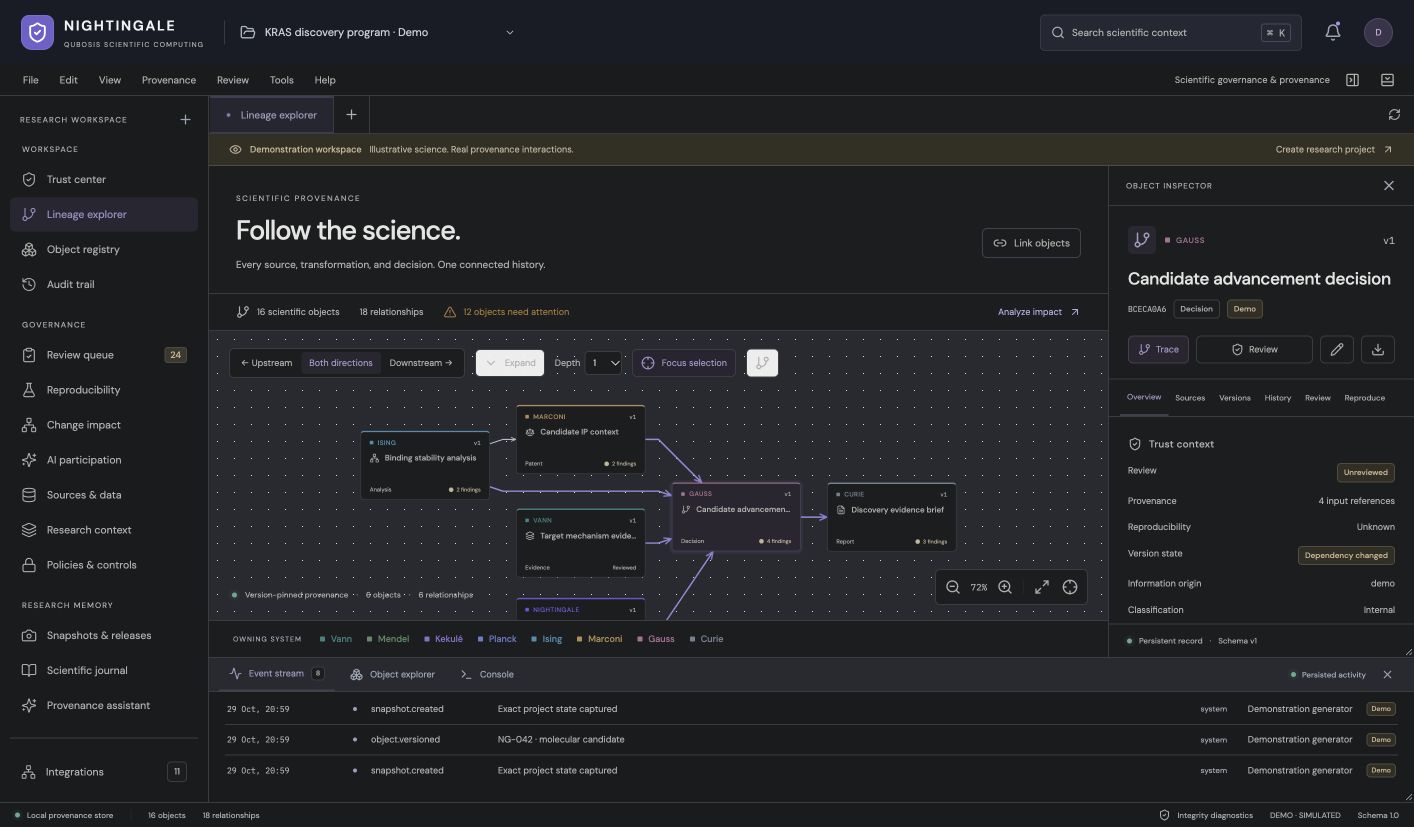Zoom in the lineage graph

tap(1005, 587)
